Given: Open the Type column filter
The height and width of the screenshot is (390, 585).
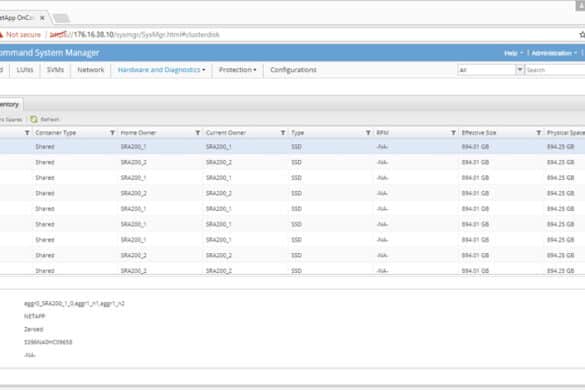Looking at the screenshot, I should pos(368,133).
